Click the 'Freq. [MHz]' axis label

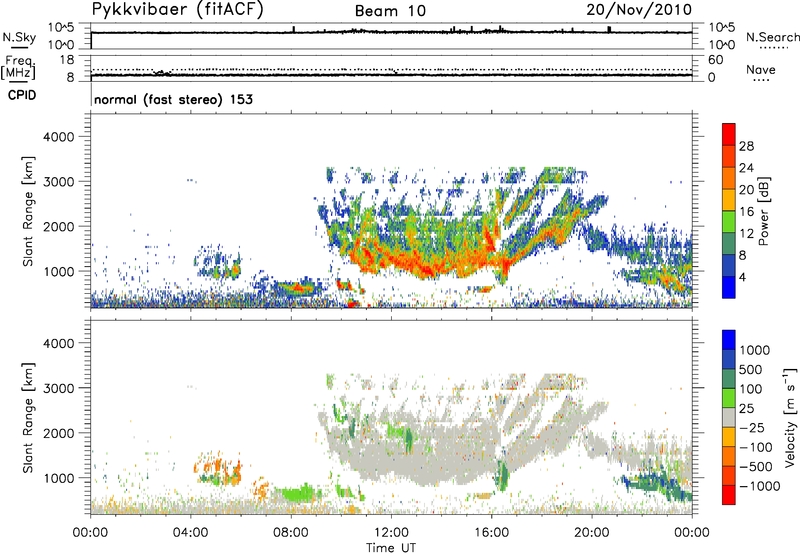(x=18, y=67)
